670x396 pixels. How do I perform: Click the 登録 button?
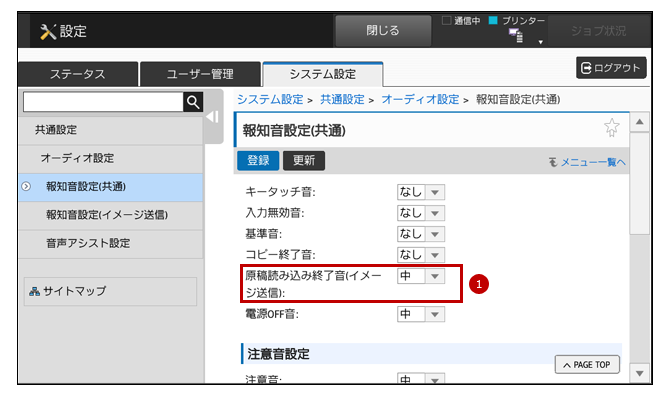(258, 161)
